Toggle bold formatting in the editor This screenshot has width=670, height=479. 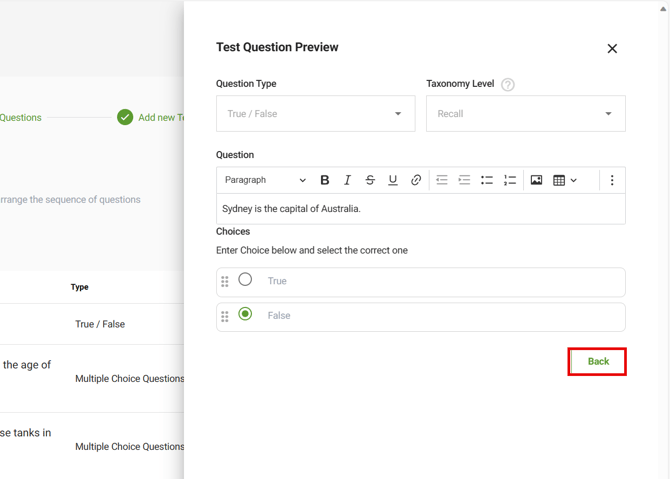point(325,180)
